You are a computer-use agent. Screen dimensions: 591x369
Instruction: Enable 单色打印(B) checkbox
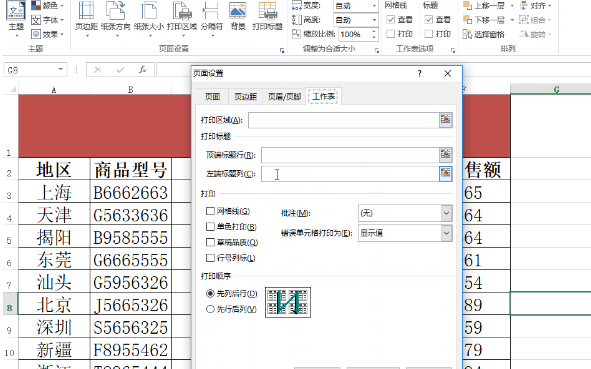210,227
